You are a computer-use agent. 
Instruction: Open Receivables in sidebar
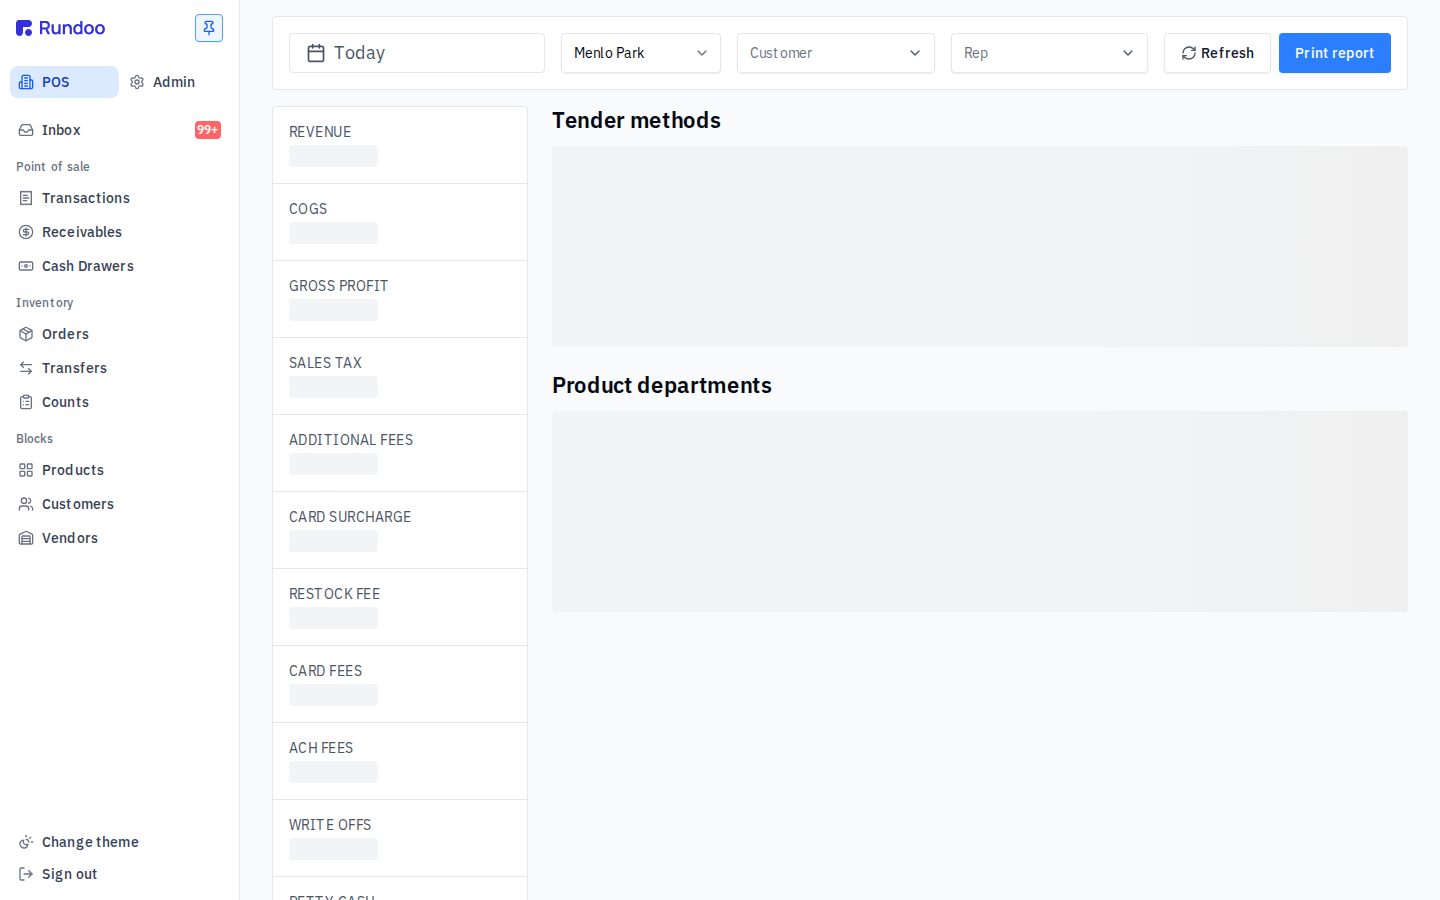(119, 232)
